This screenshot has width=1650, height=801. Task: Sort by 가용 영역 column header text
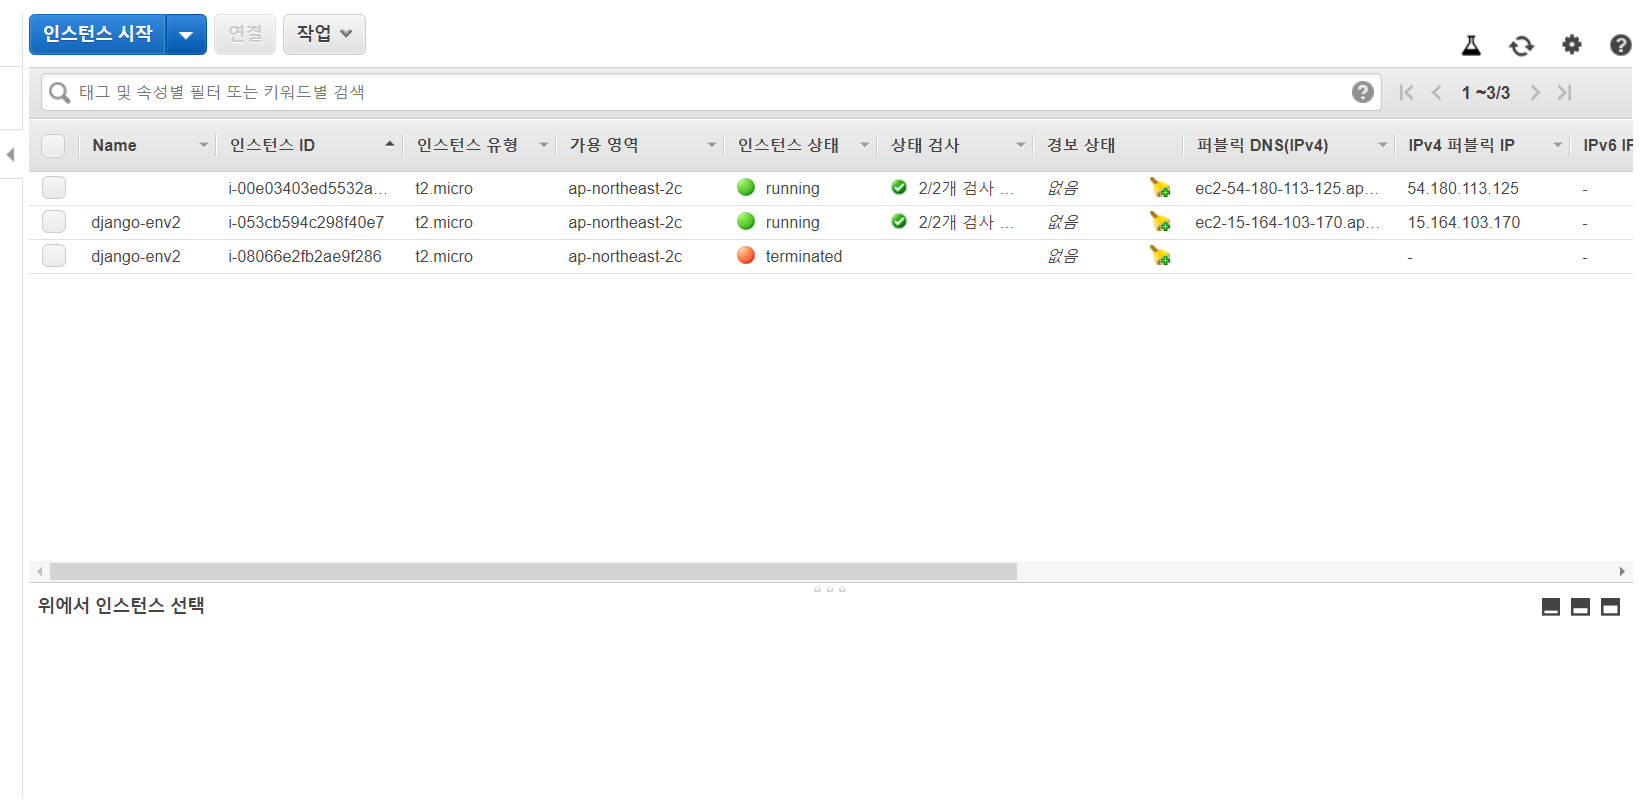604,145
